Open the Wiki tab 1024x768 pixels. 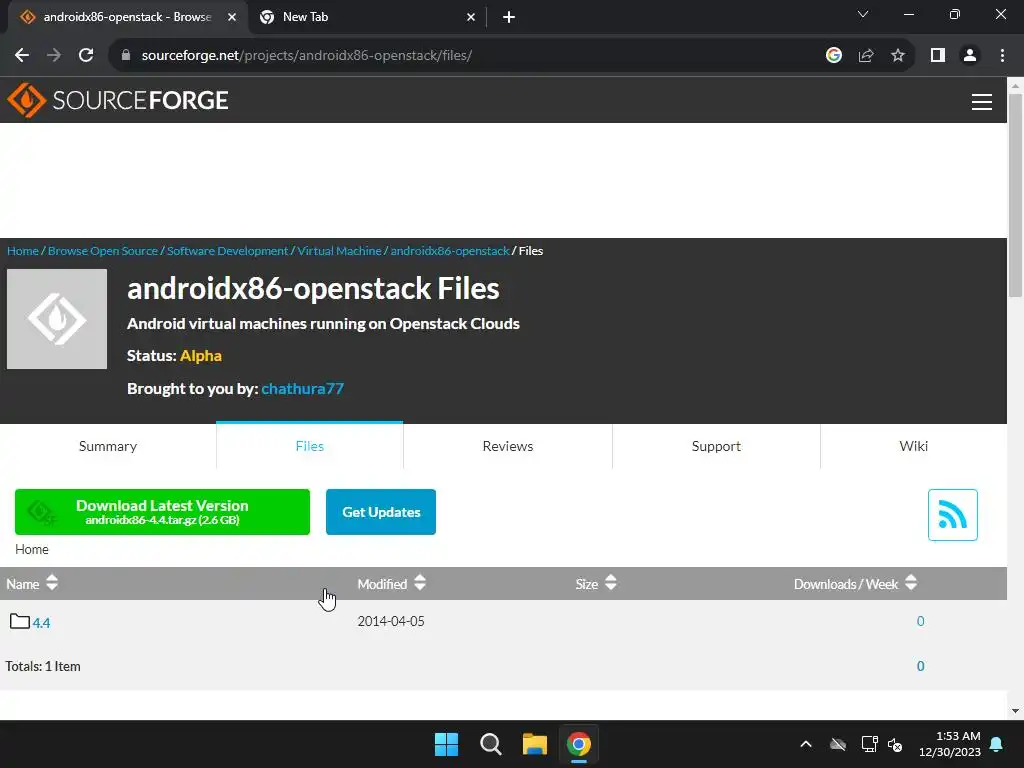(913, 446)
